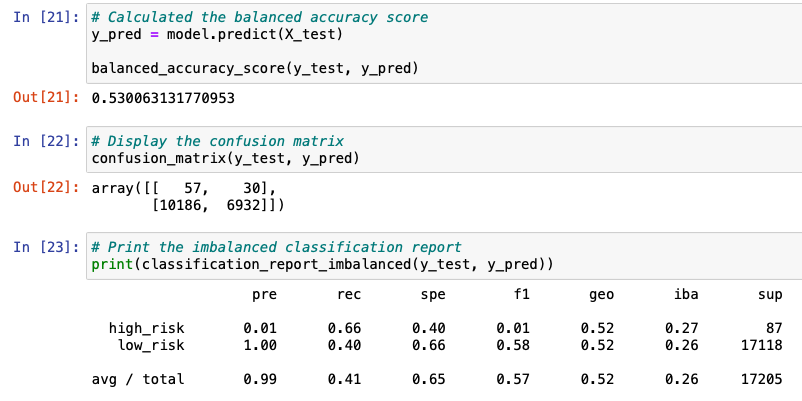Screen dimensions: 802x401
Task: Click low_risk f1 value 0.58
Action: point(513,345)
